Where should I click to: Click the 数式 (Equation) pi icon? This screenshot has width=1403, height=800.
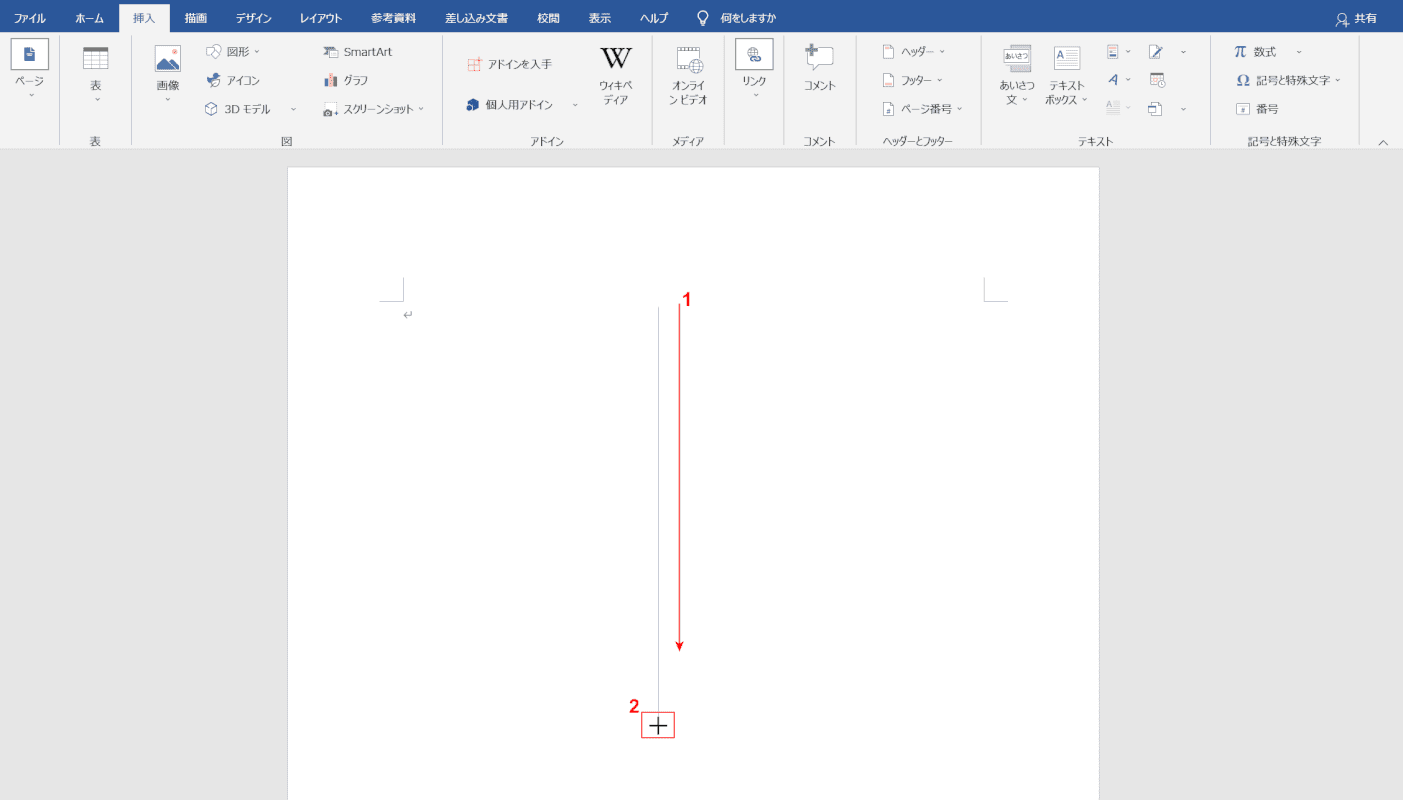[1240, 51]
